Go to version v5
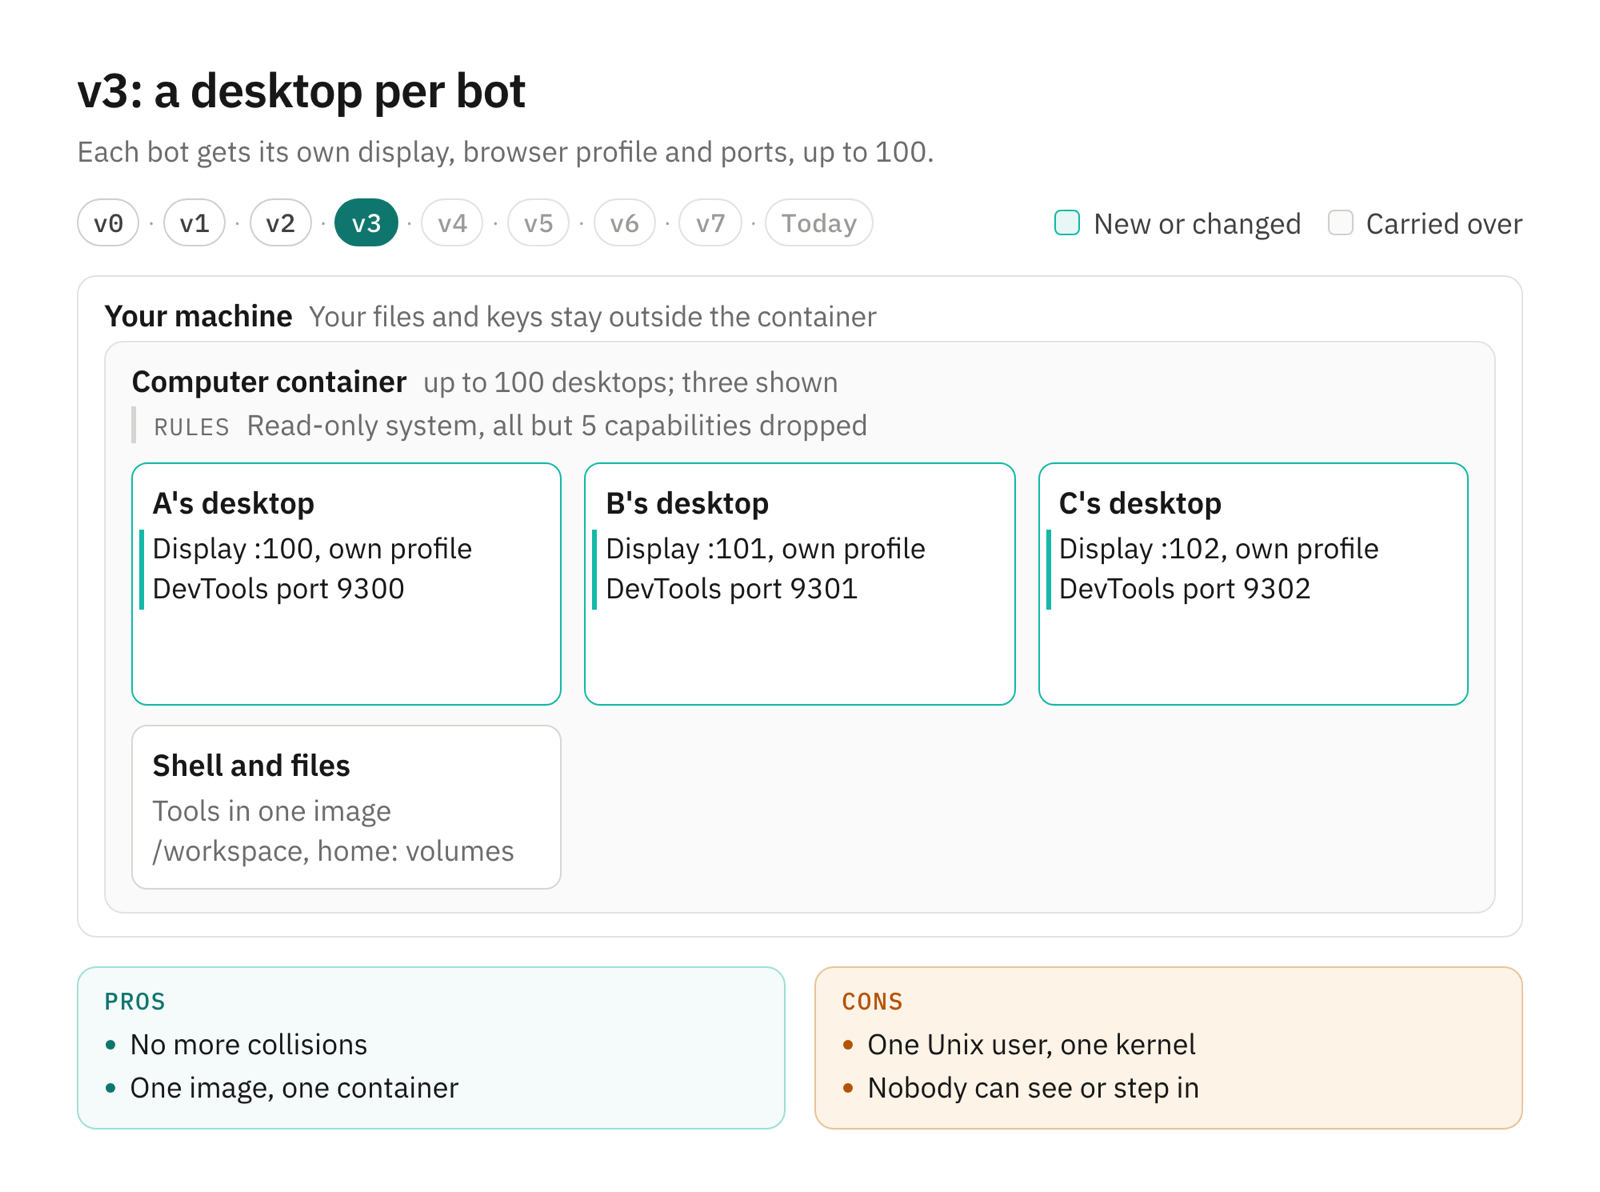Viewport: 1600px width, 1192px height. tap(538, 223)
